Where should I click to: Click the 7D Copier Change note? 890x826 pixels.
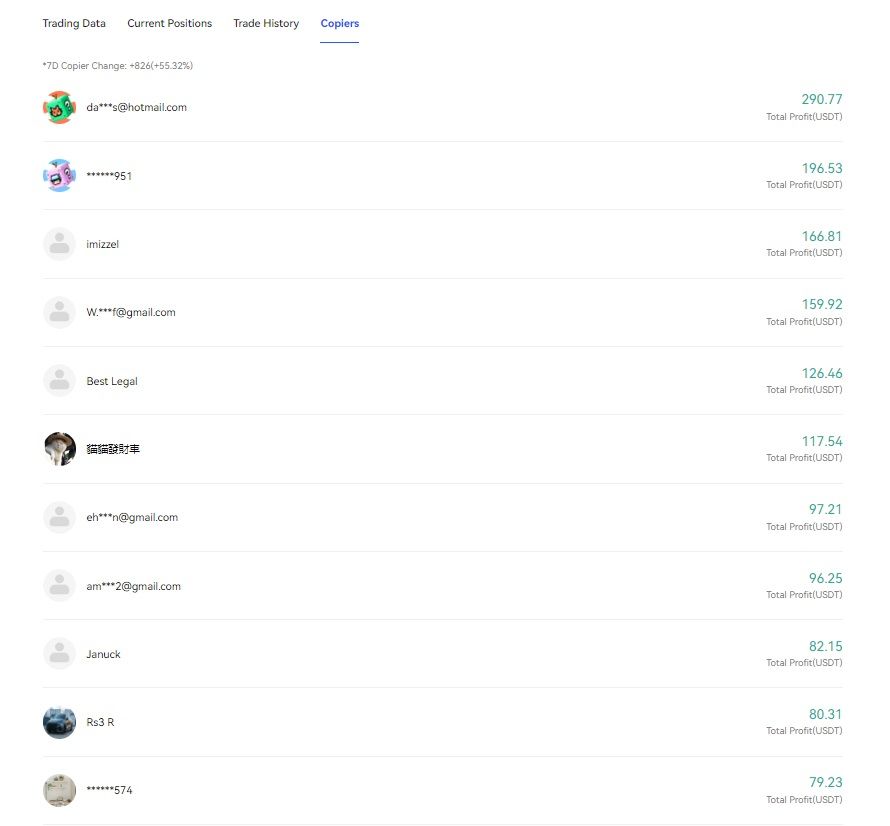point(117,66)
